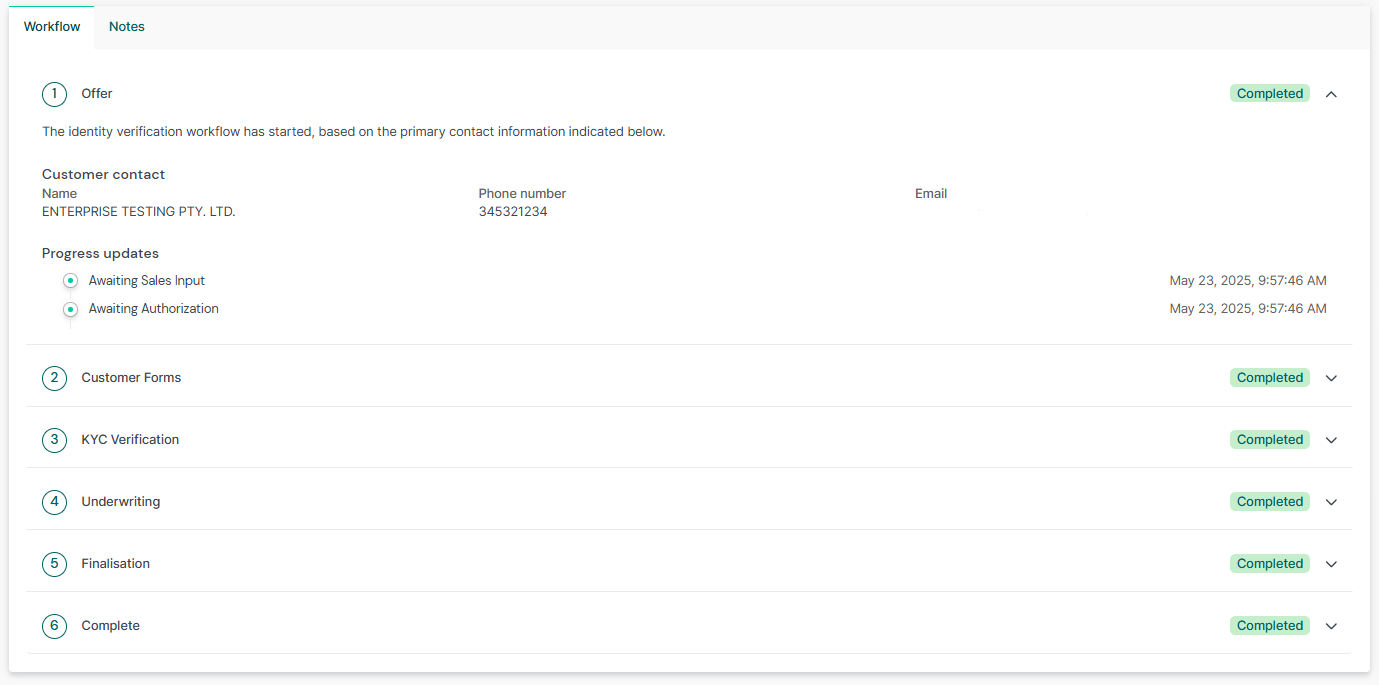
Task: Click the Offer step Completed badge
Action: coord(1269,93)
